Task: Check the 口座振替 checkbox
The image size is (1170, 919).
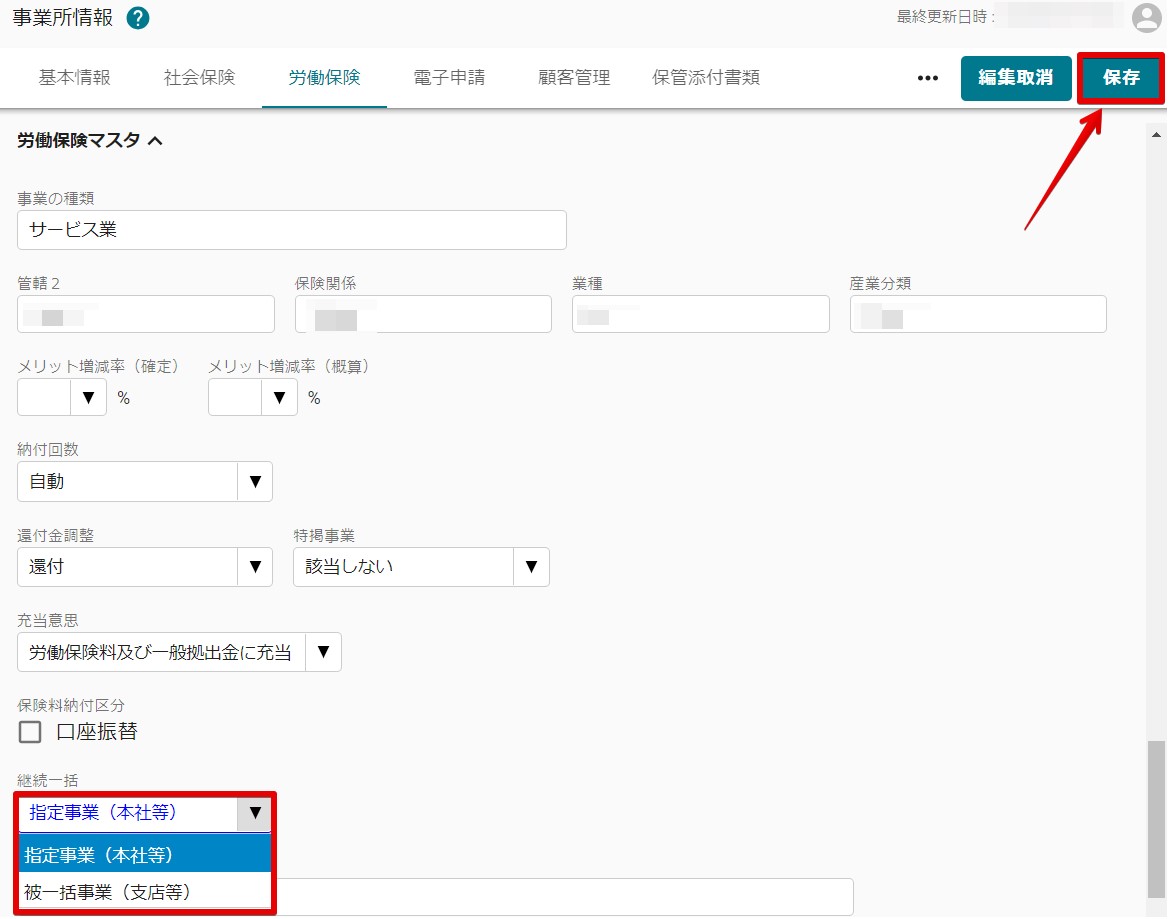Action: coord(31,732)
